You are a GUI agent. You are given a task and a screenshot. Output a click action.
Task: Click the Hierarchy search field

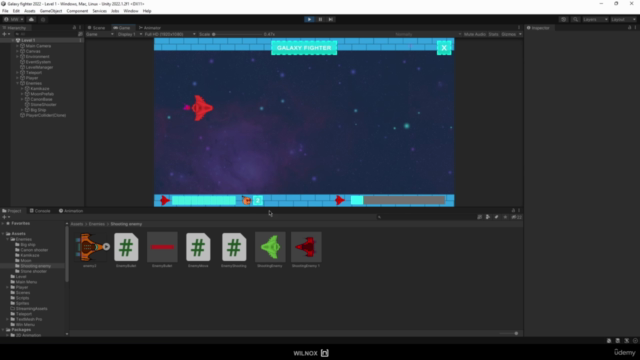pyautogui.click(x=45, y=34)
